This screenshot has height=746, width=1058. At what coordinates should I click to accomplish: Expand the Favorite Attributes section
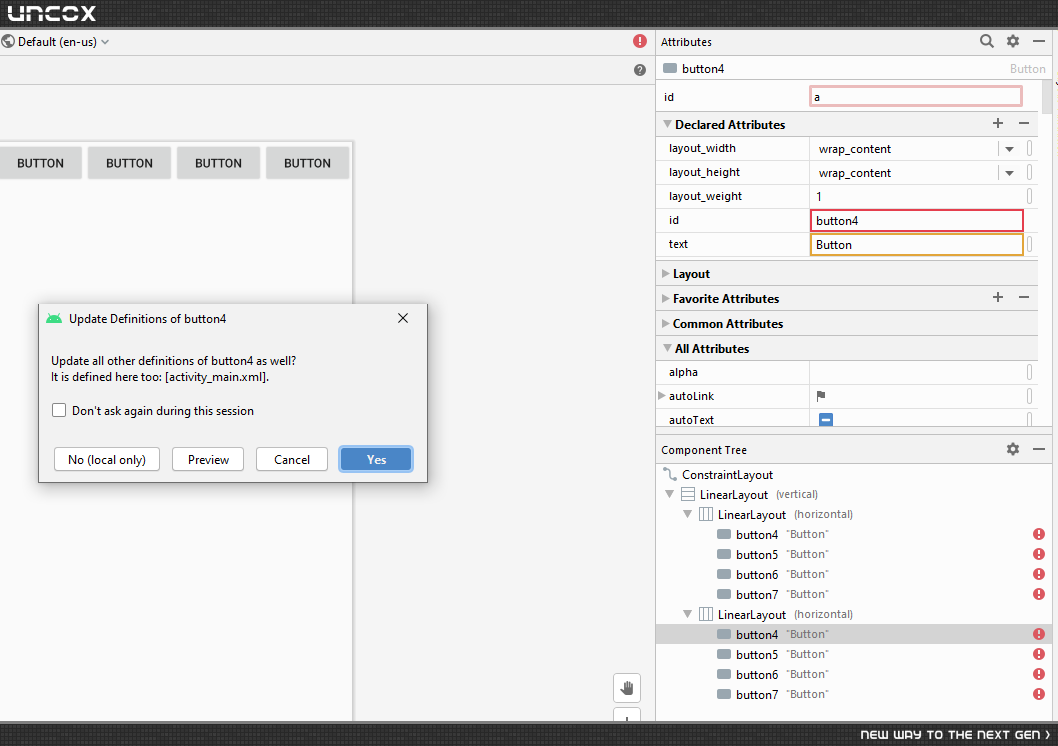[x=666, y=299]
